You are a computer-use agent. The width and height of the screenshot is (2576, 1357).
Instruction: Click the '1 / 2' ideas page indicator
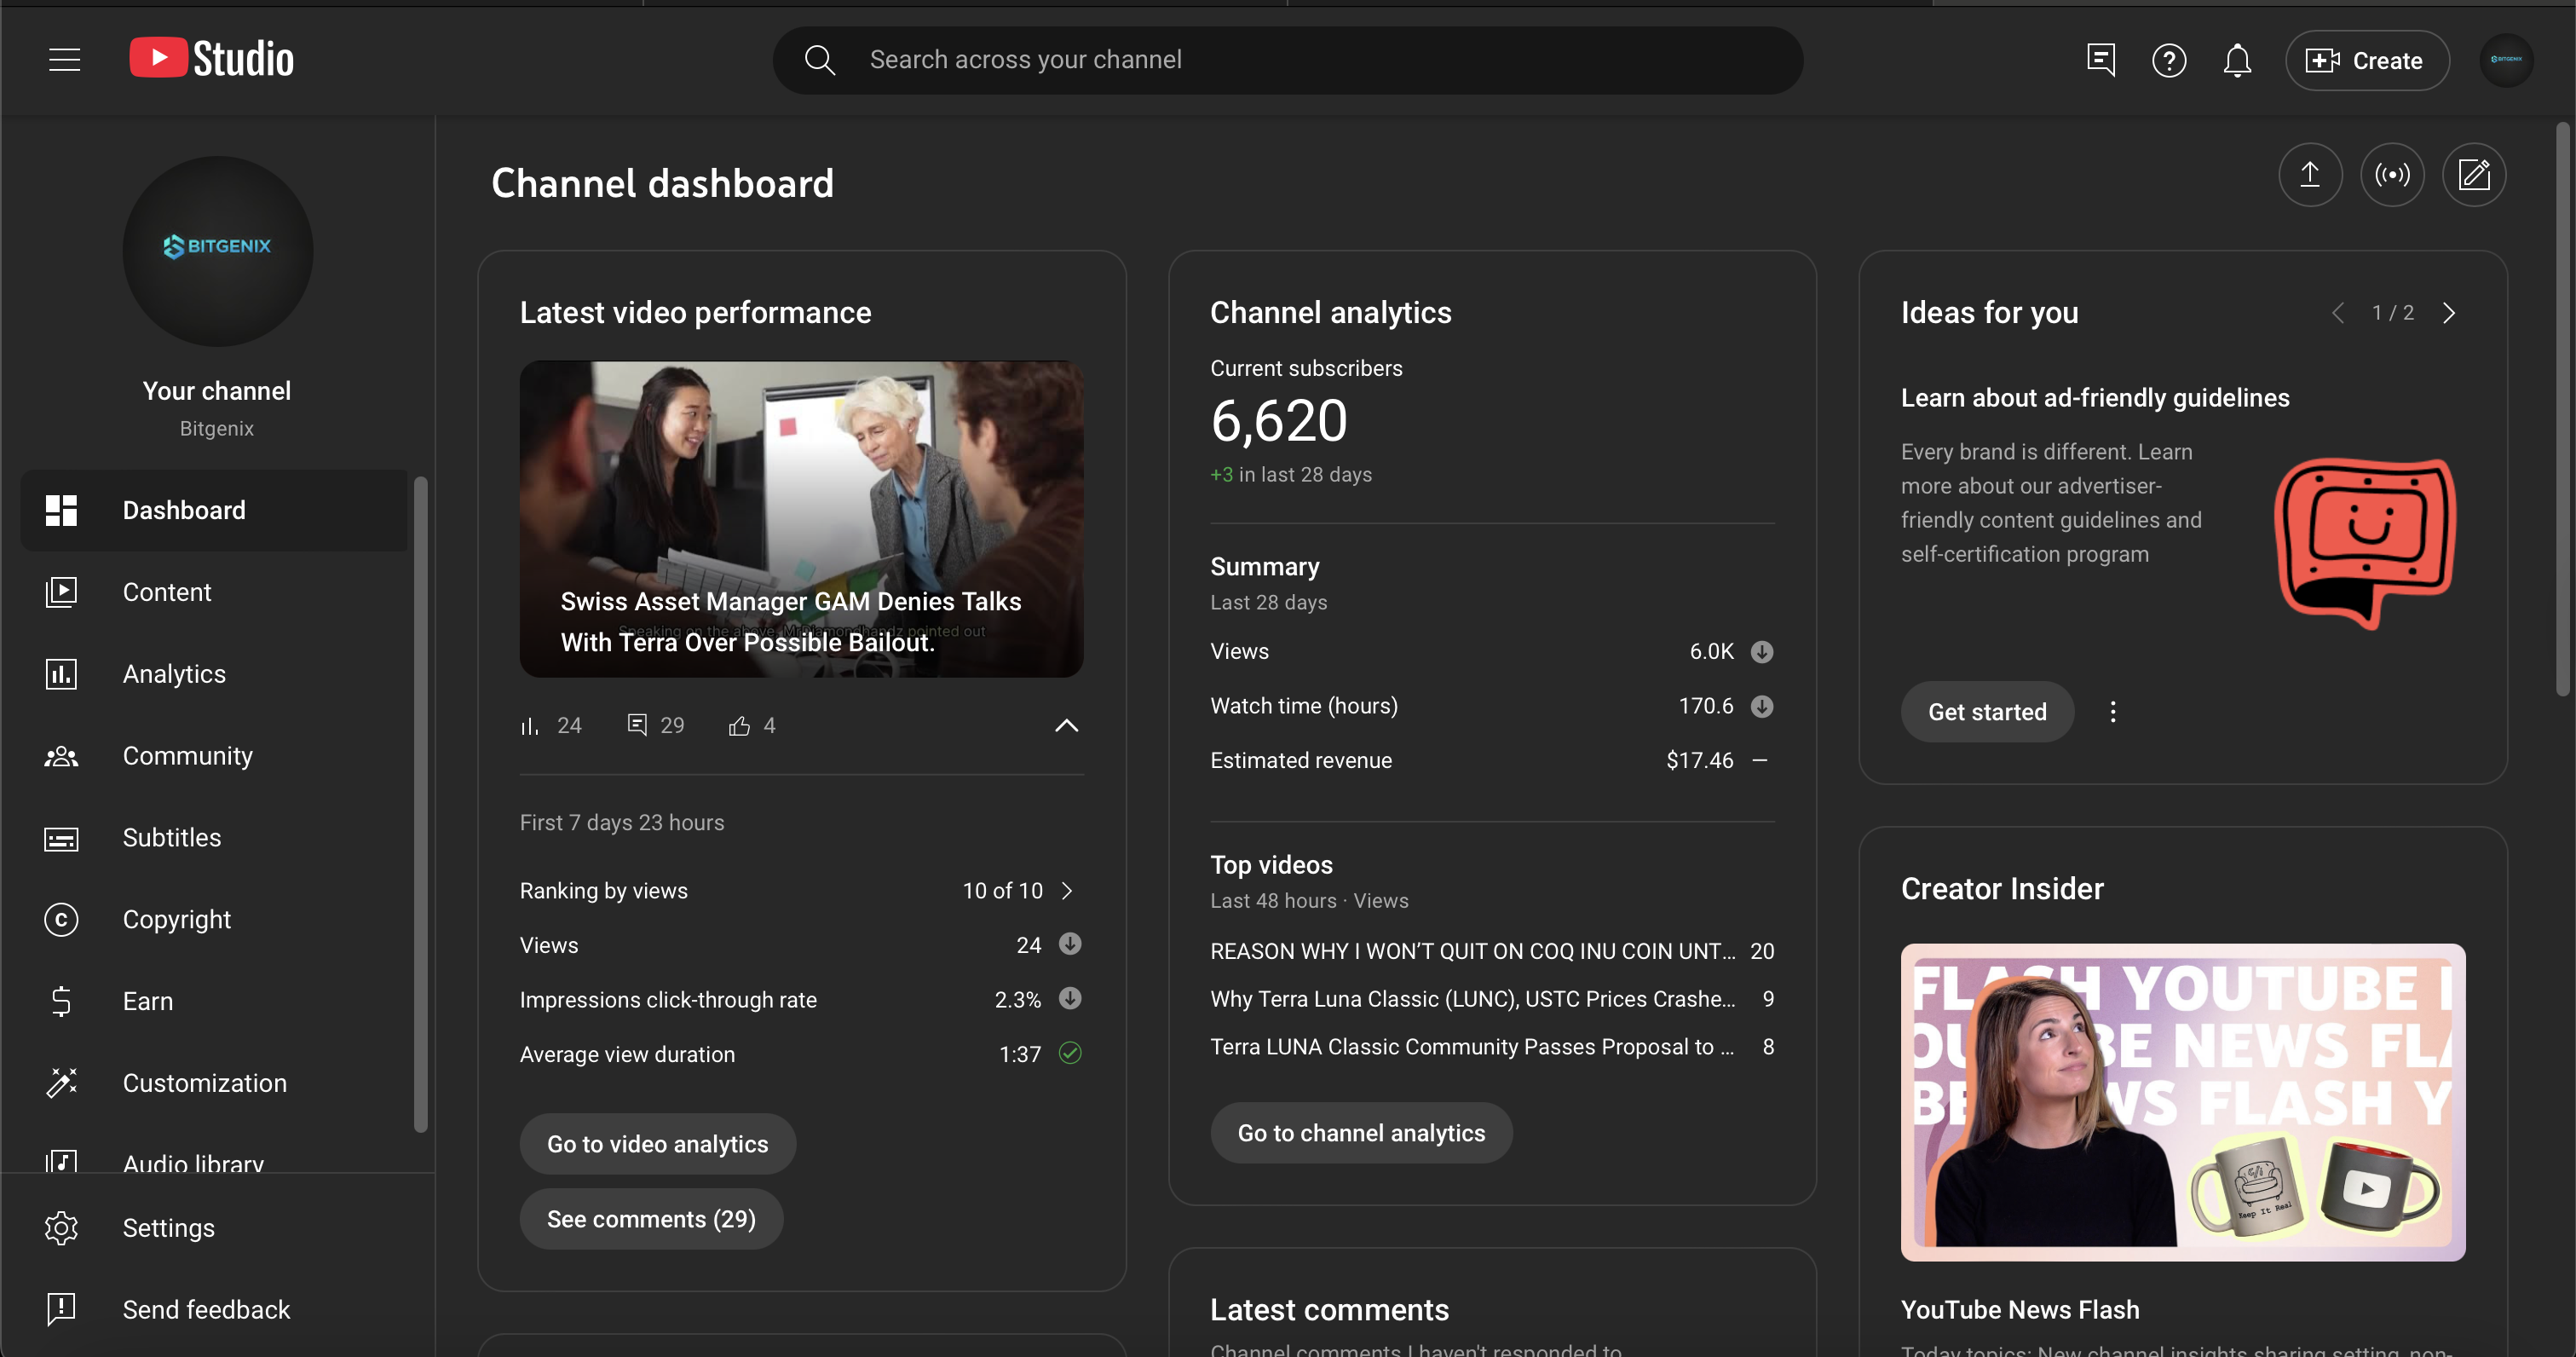coord(2393,313)
